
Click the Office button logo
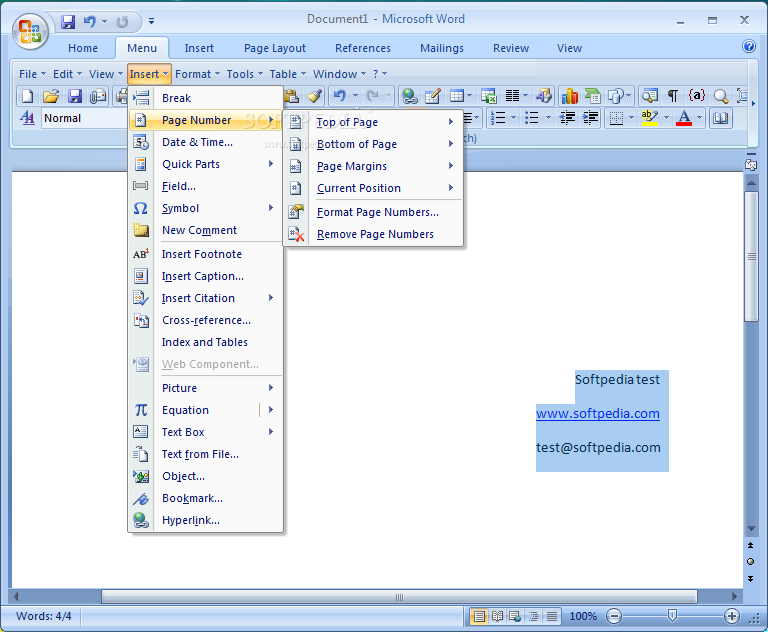pyautogui.click(x=30, y=30)
